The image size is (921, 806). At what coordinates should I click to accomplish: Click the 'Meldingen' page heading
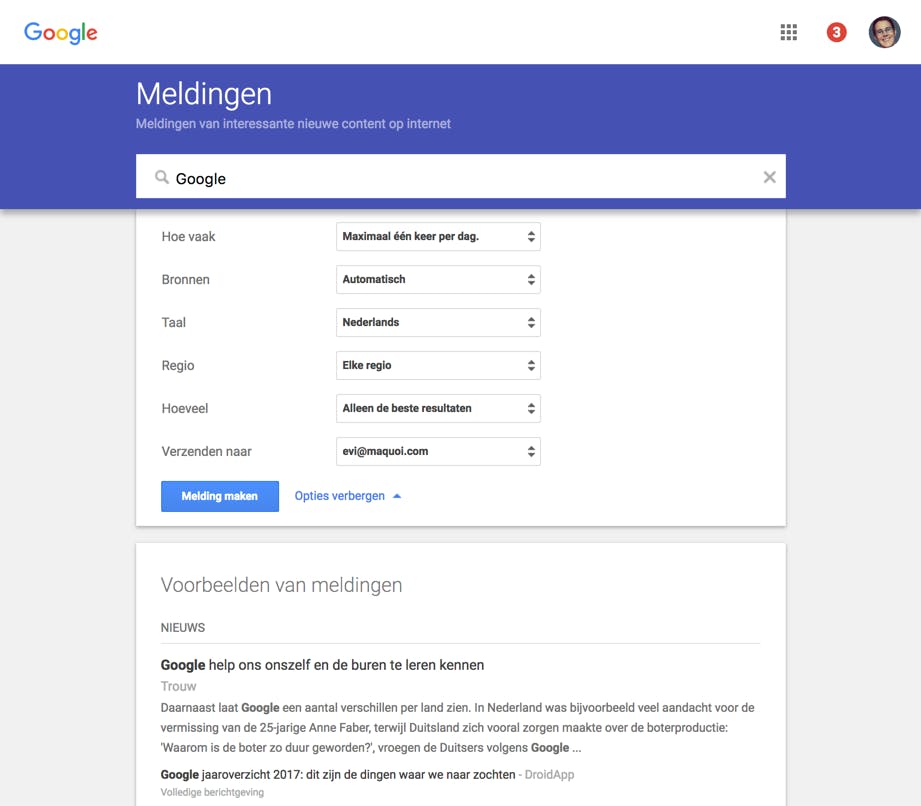coord(204,94)
